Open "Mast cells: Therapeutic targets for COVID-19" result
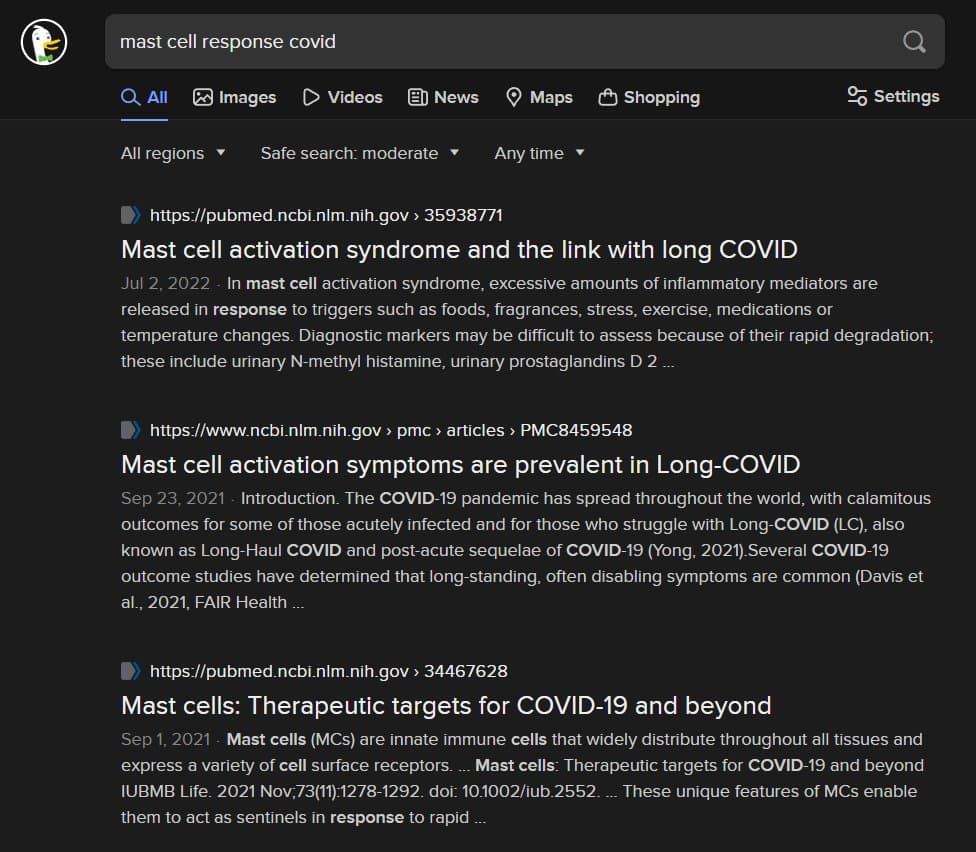The width and height of the screenshot is (976, 852). click(446, 705)
